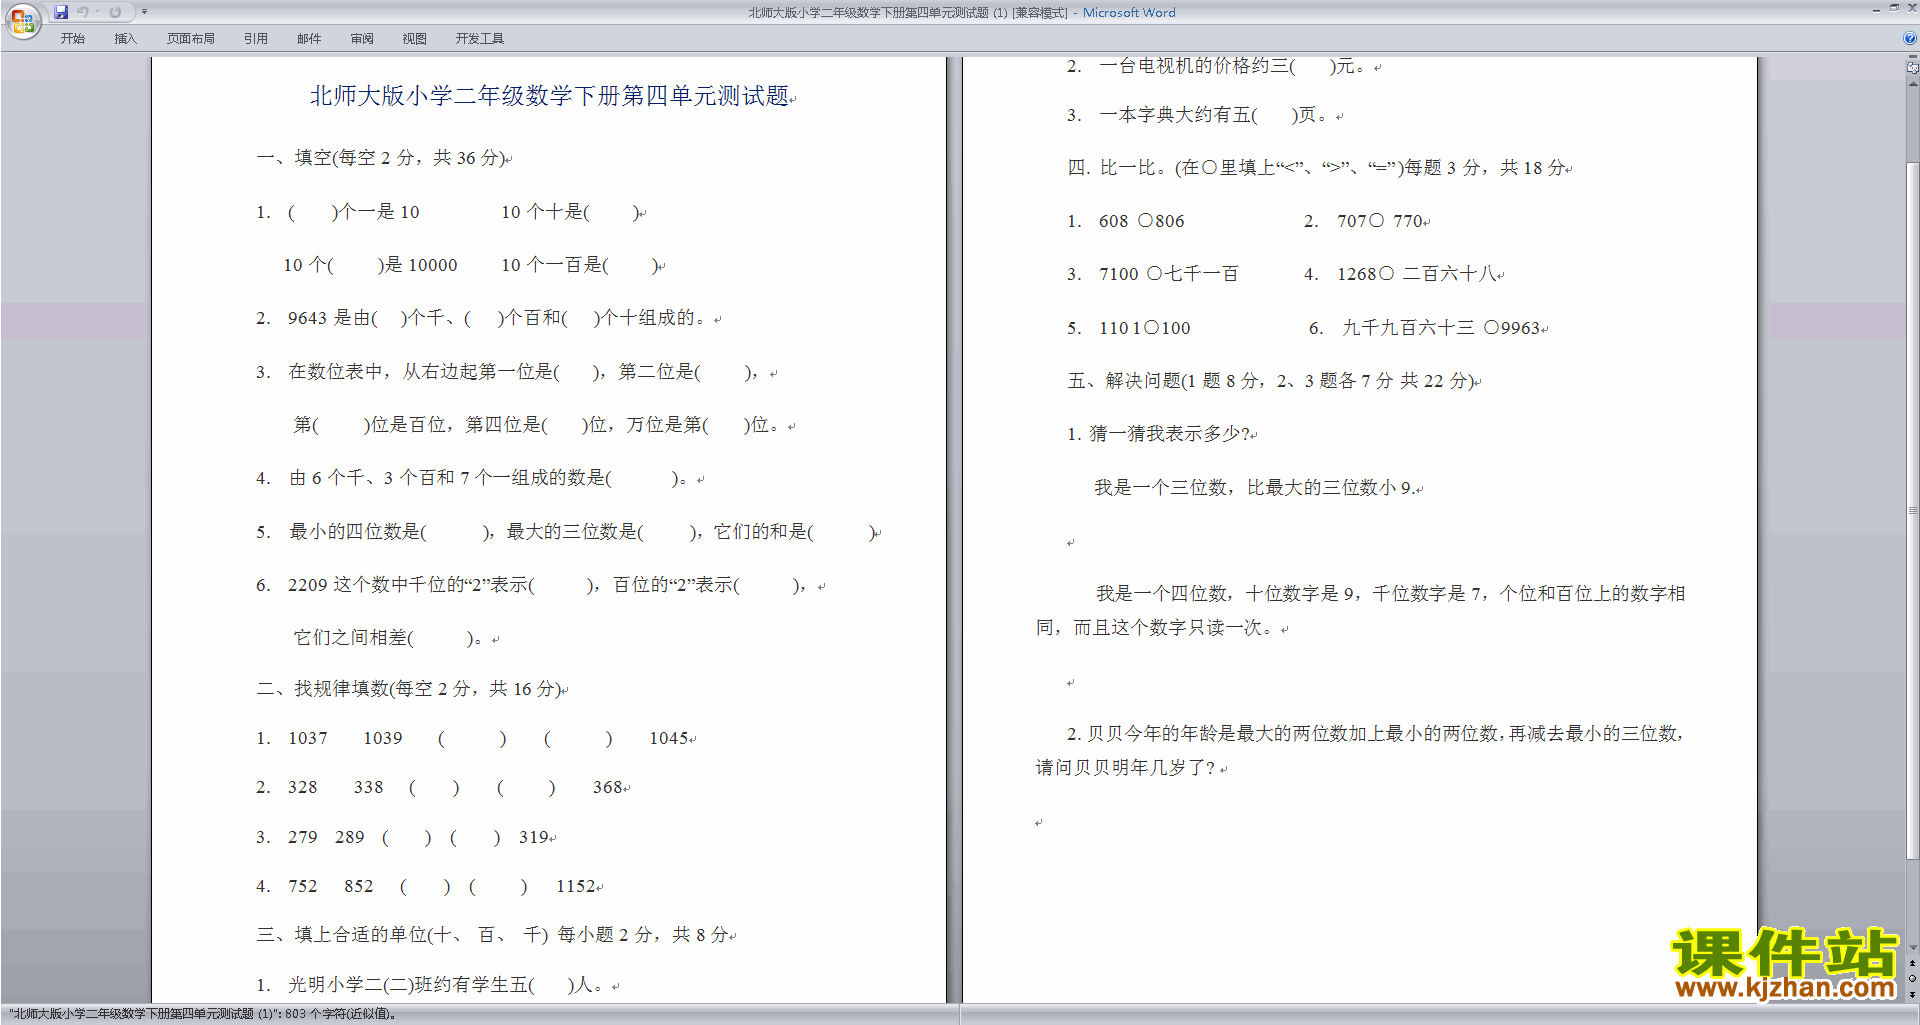Click the sequence row starting 752 852

pyautogui.click(x=429, y=886)
